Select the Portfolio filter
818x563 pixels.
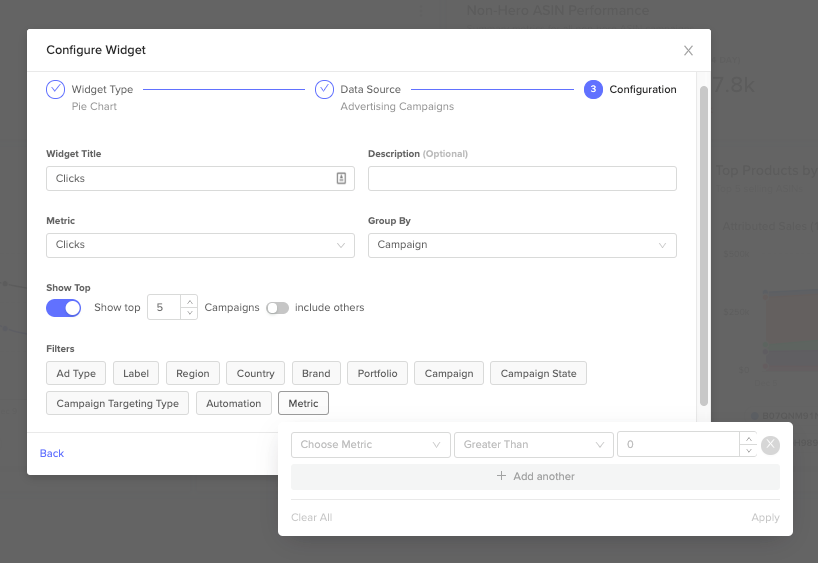[377, 374]
